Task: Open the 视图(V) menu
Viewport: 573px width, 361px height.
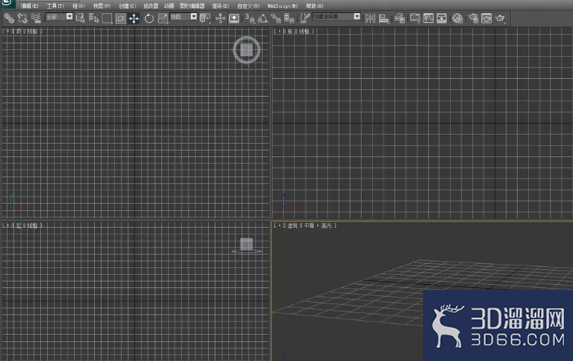Action: [102, 6]
